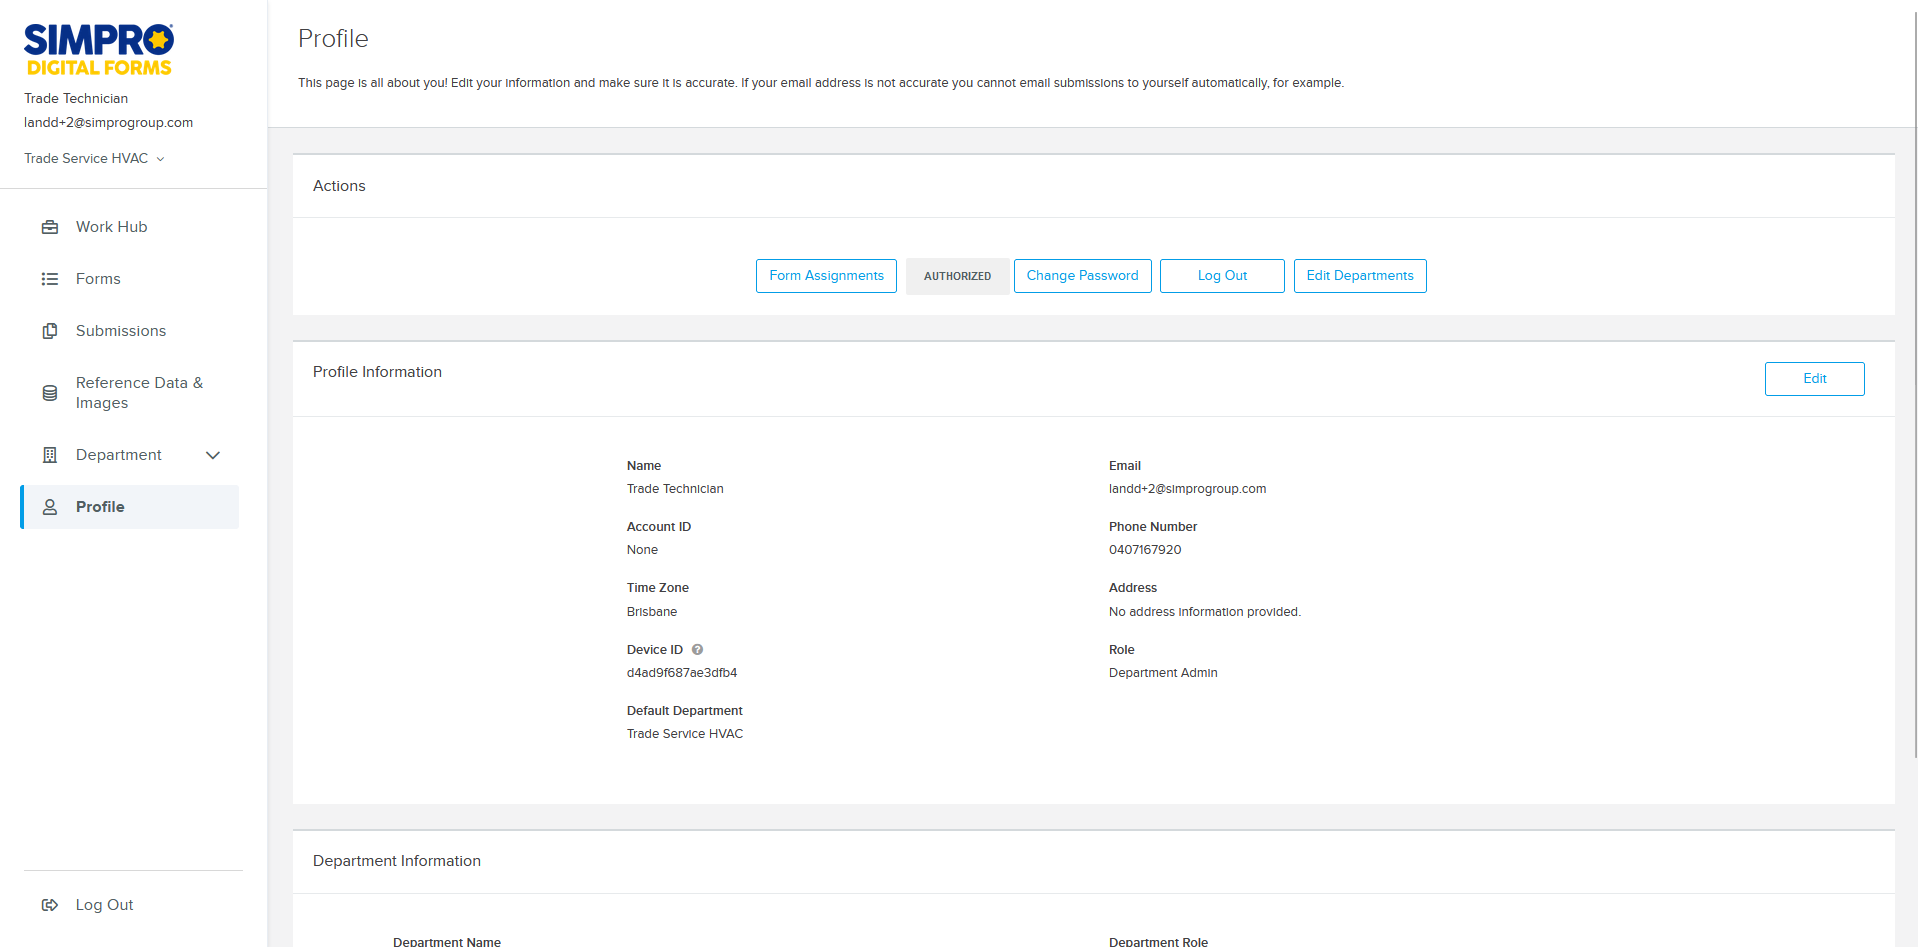This screenshot has width=1918, height=947.
Task: Click the Role value Department Admin
Action: tap(1163, 673)
